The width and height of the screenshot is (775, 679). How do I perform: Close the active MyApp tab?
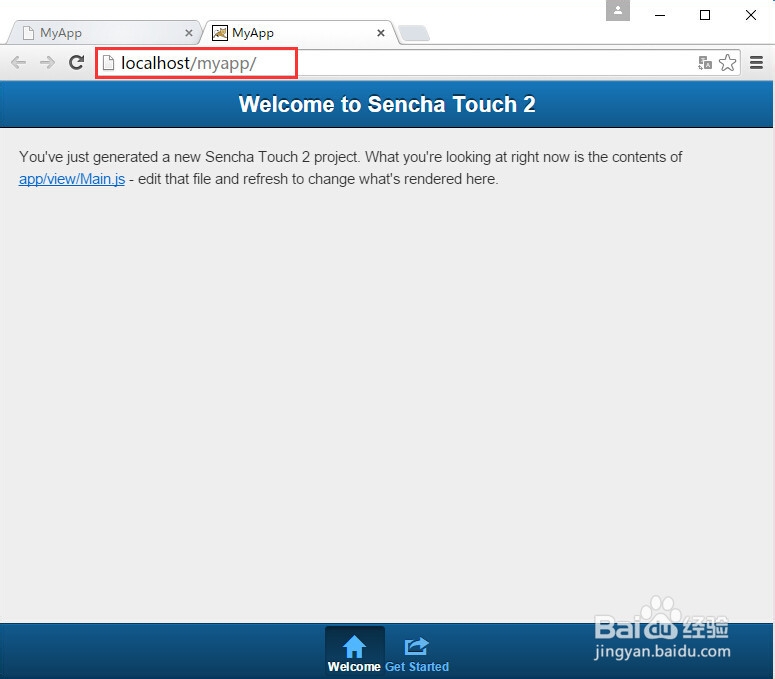click(381, 33)
